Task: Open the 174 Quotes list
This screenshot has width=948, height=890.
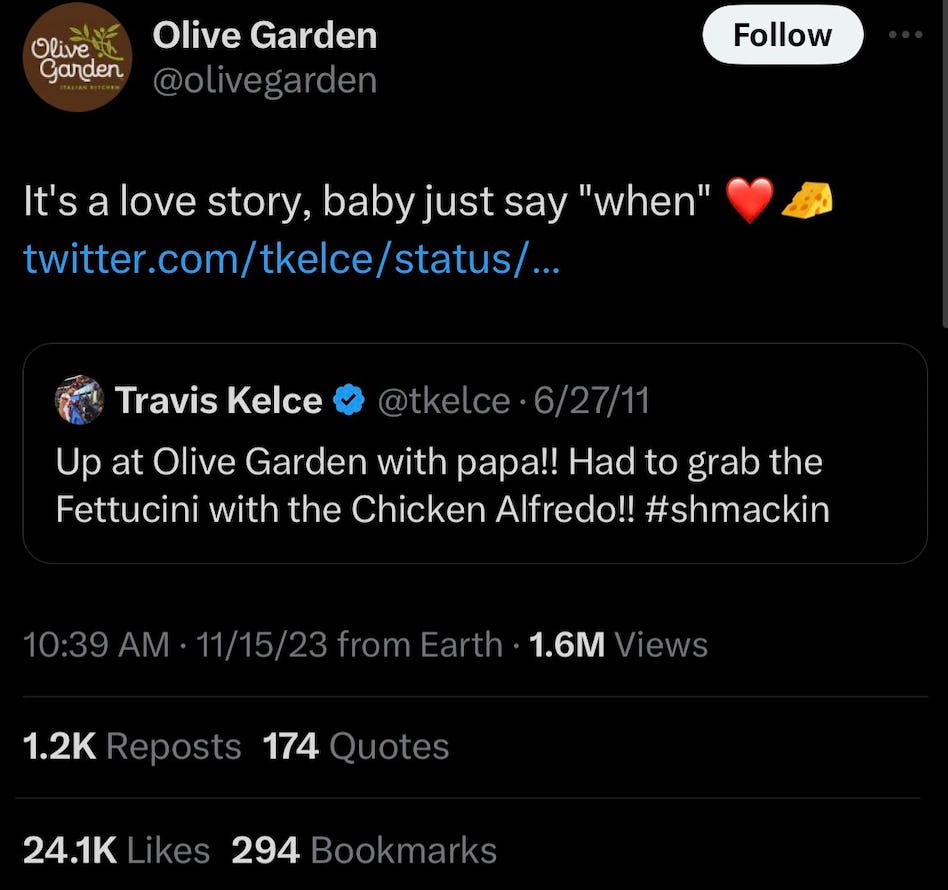Action: [354, 745]
